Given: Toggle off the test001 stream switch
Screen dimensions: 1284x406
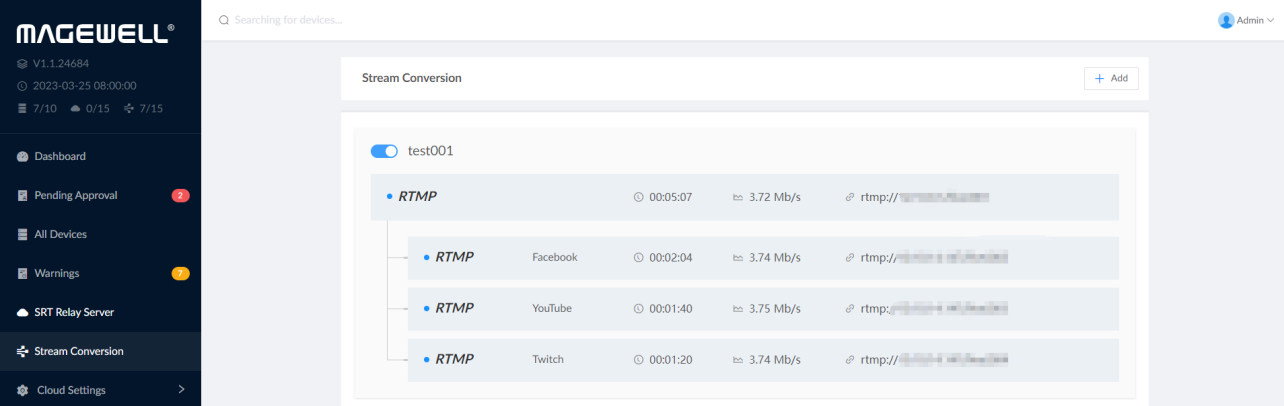Looking at the screenshot, I should click(x=384, y=151).
